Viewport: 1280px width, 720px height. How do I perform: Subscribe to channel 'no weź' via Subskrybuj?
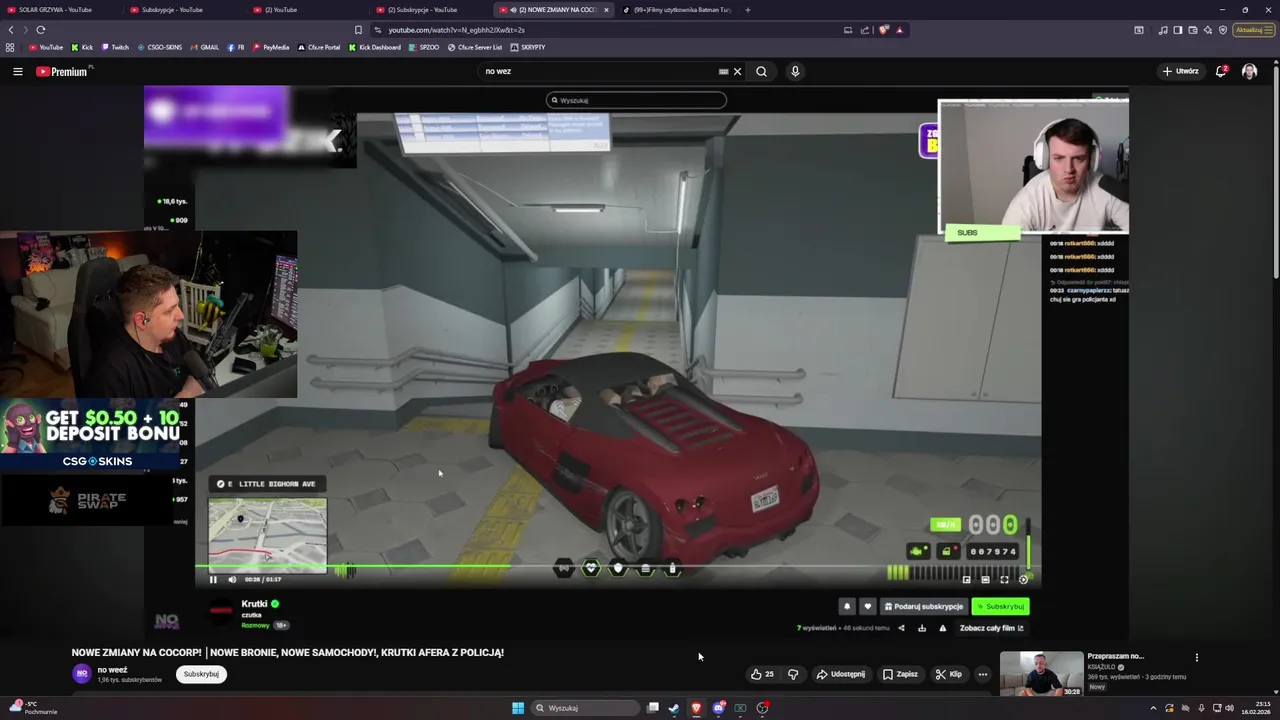(x=201, y=674)
